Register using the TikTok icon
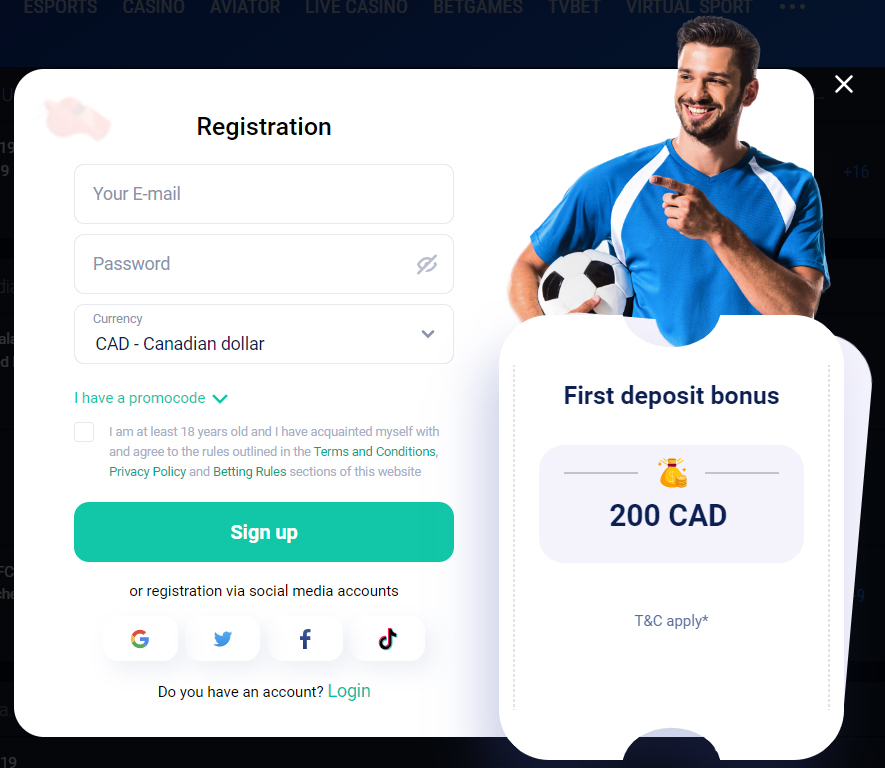885x768 pixels. 388,639
